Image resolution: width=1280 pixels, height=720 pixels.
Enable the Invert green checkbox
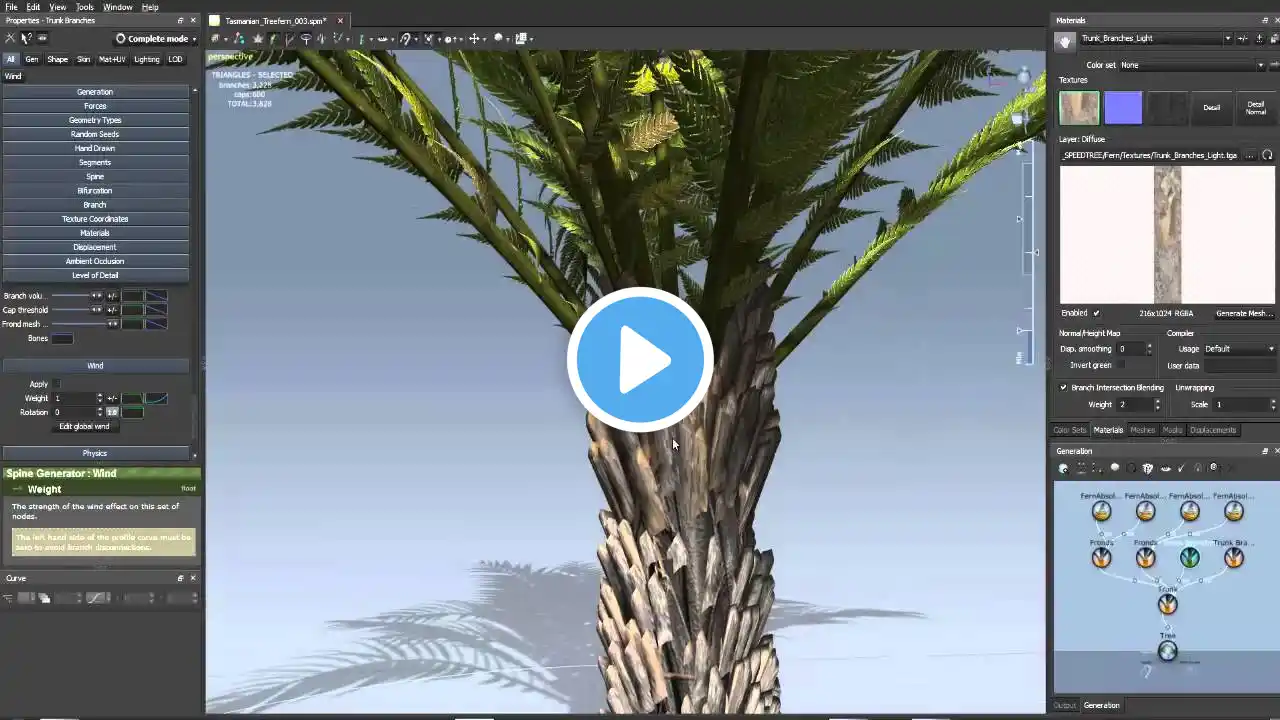(1121, 365)
